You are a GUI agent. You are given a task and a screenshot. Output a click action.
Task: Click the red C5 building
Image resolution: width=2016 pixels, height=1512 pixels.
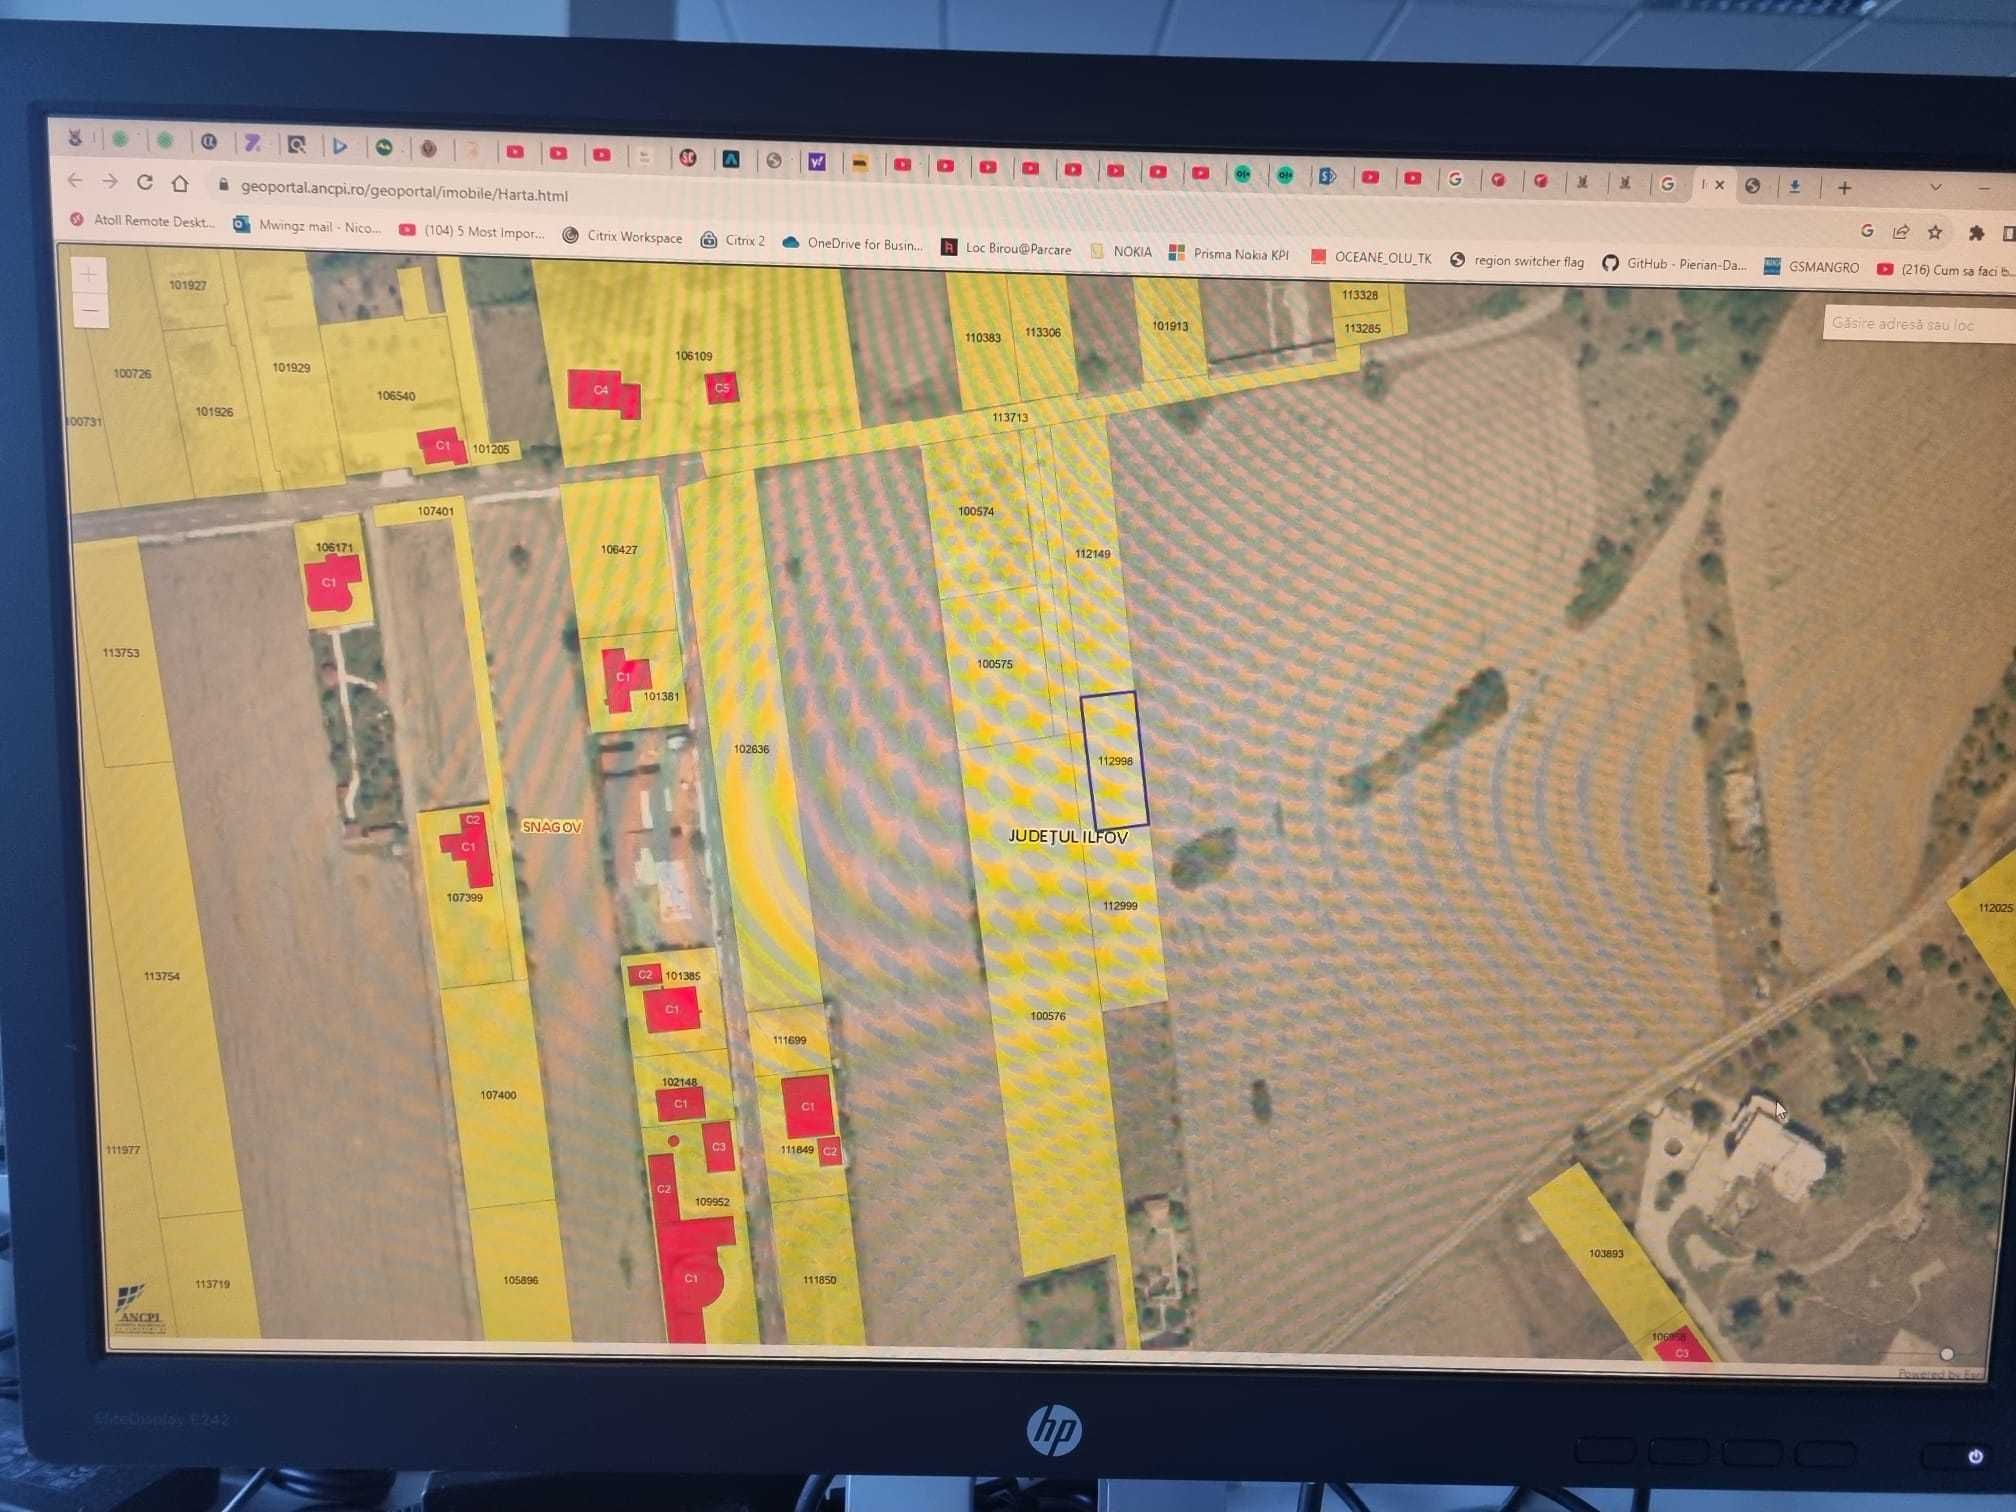[x=722, y=388]
